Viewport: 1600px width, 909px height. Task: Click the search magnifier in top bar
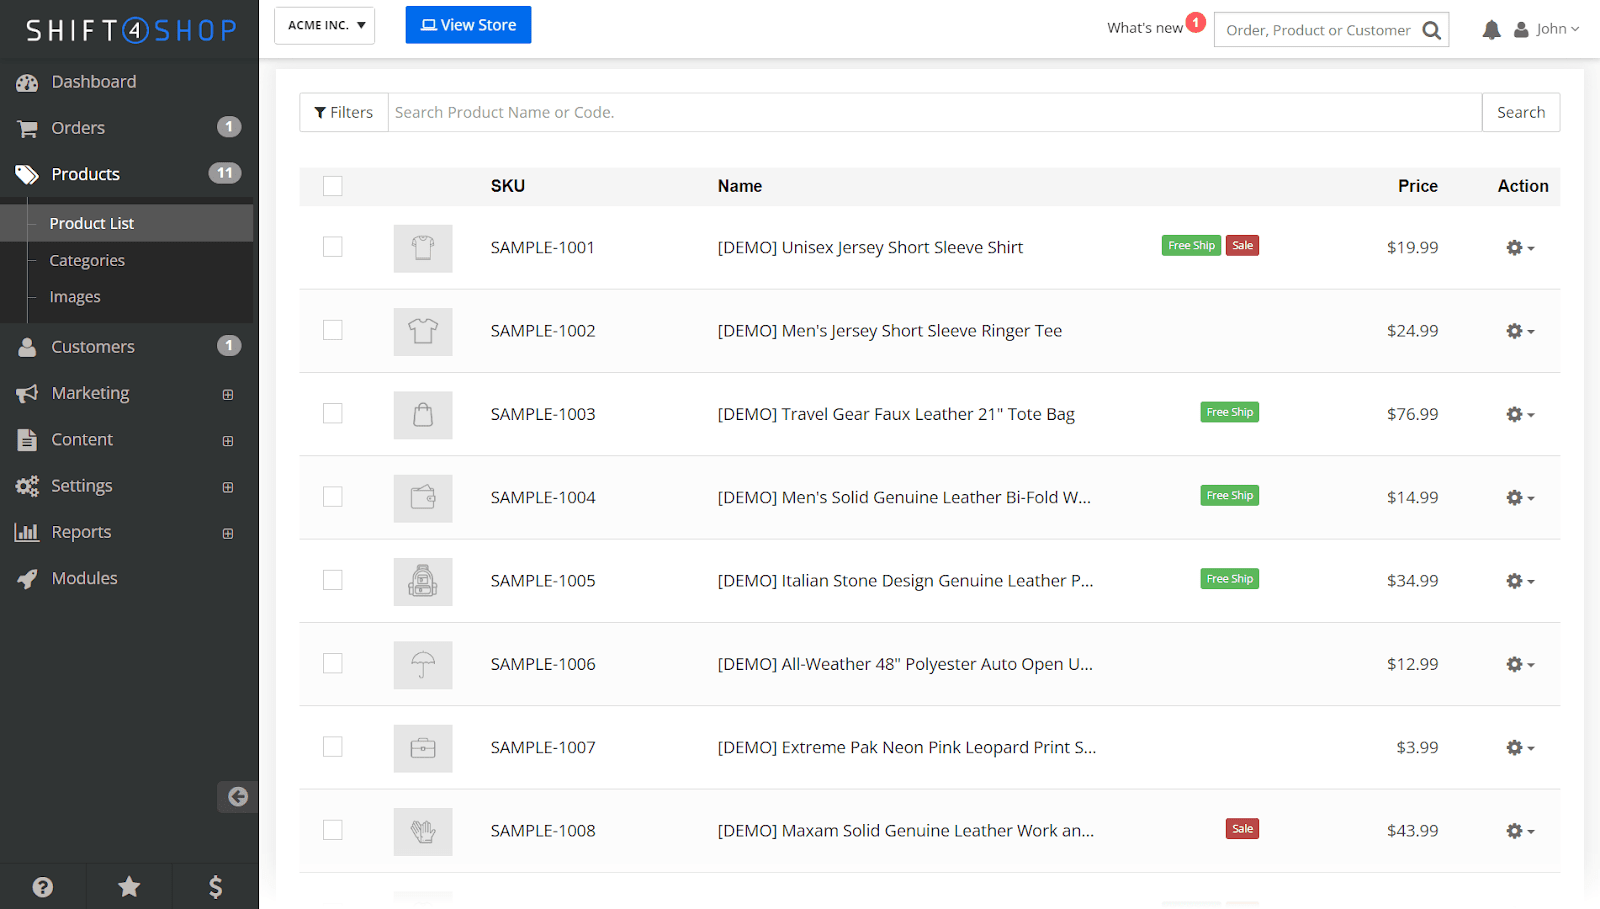click(1434, 29)
